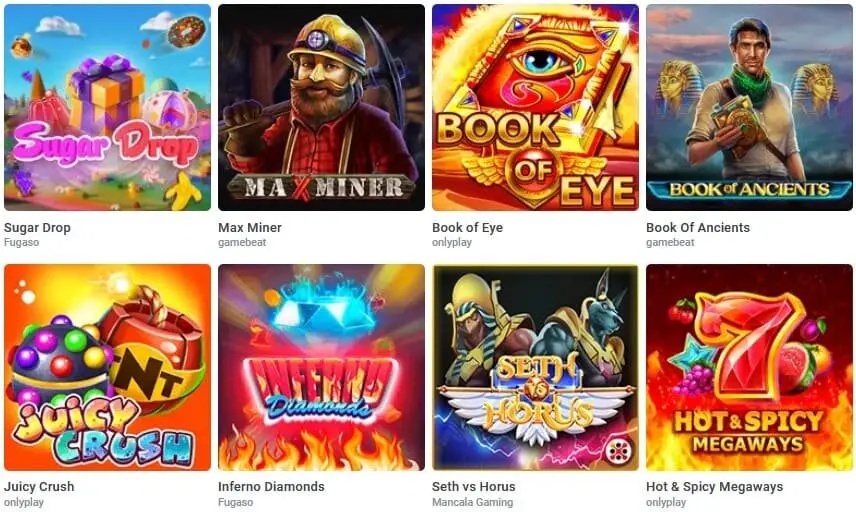The height and width of the screenshot is (512, 856).
Task: Click the Juicy Crush title link
Action: coord(39,486)
